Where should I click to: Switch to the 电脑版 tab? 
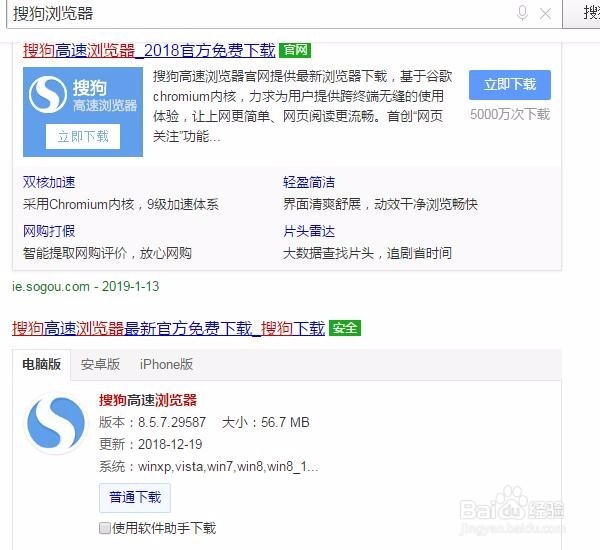(42, 364)
